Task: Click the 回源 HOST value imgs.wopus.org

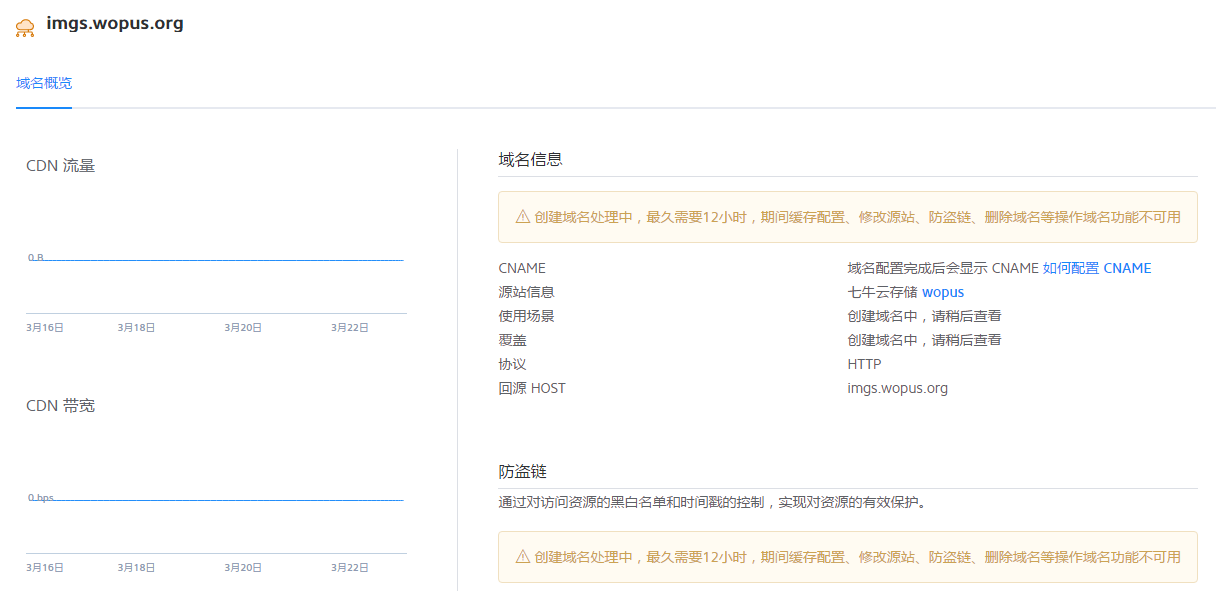Action: coord(897,388)
